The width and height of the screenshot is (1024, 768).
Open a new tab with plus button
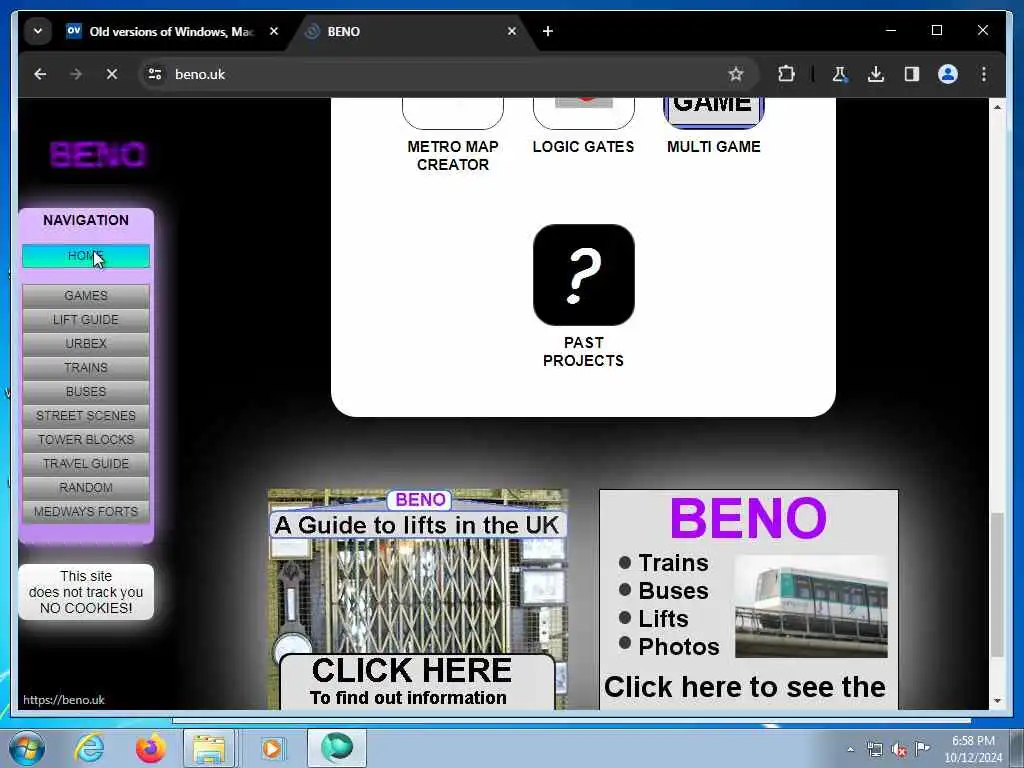coord(548,31)
